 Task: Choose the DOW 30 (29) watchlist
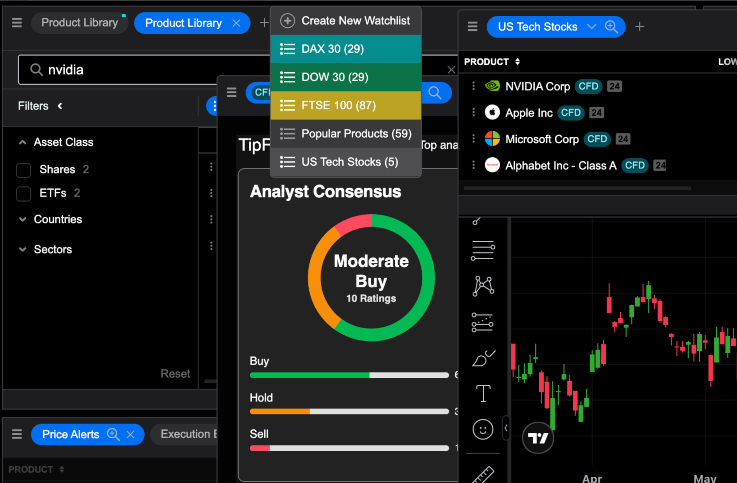click(345, 77)
